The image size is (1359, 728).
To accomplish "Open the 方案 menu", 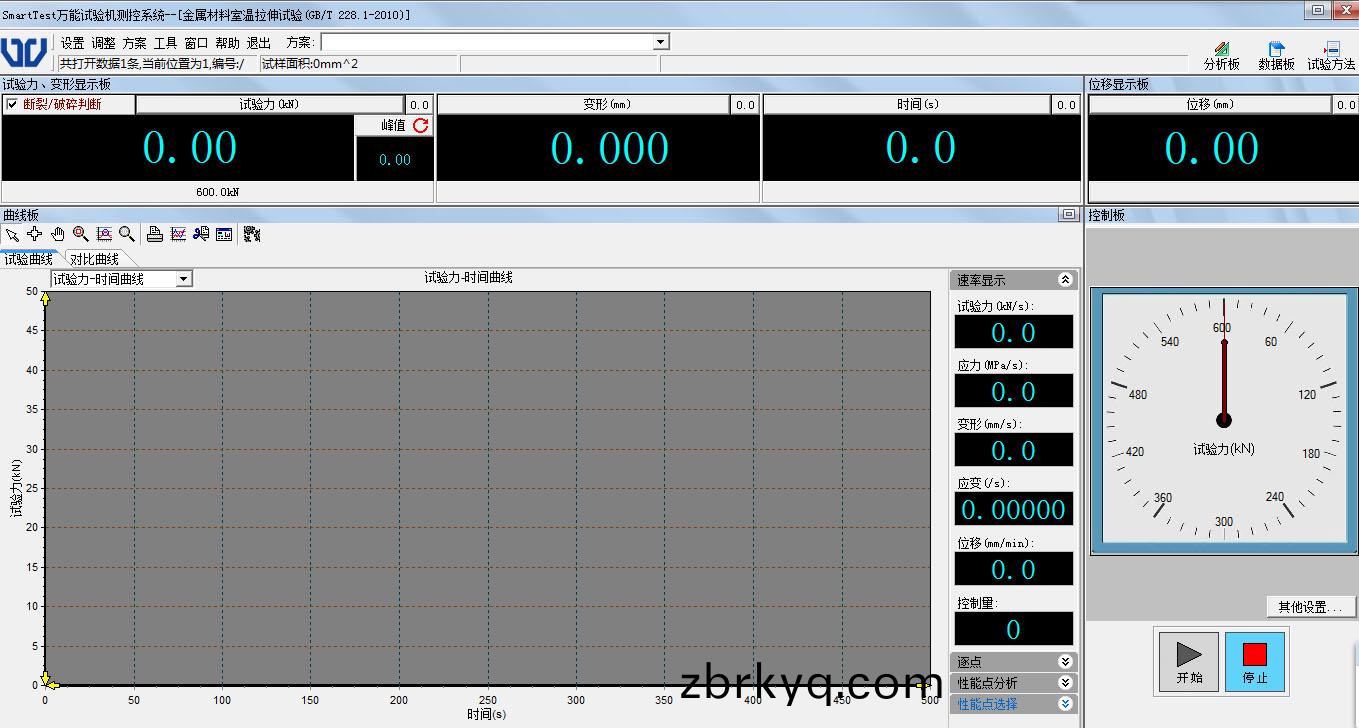I will [135, 43].
